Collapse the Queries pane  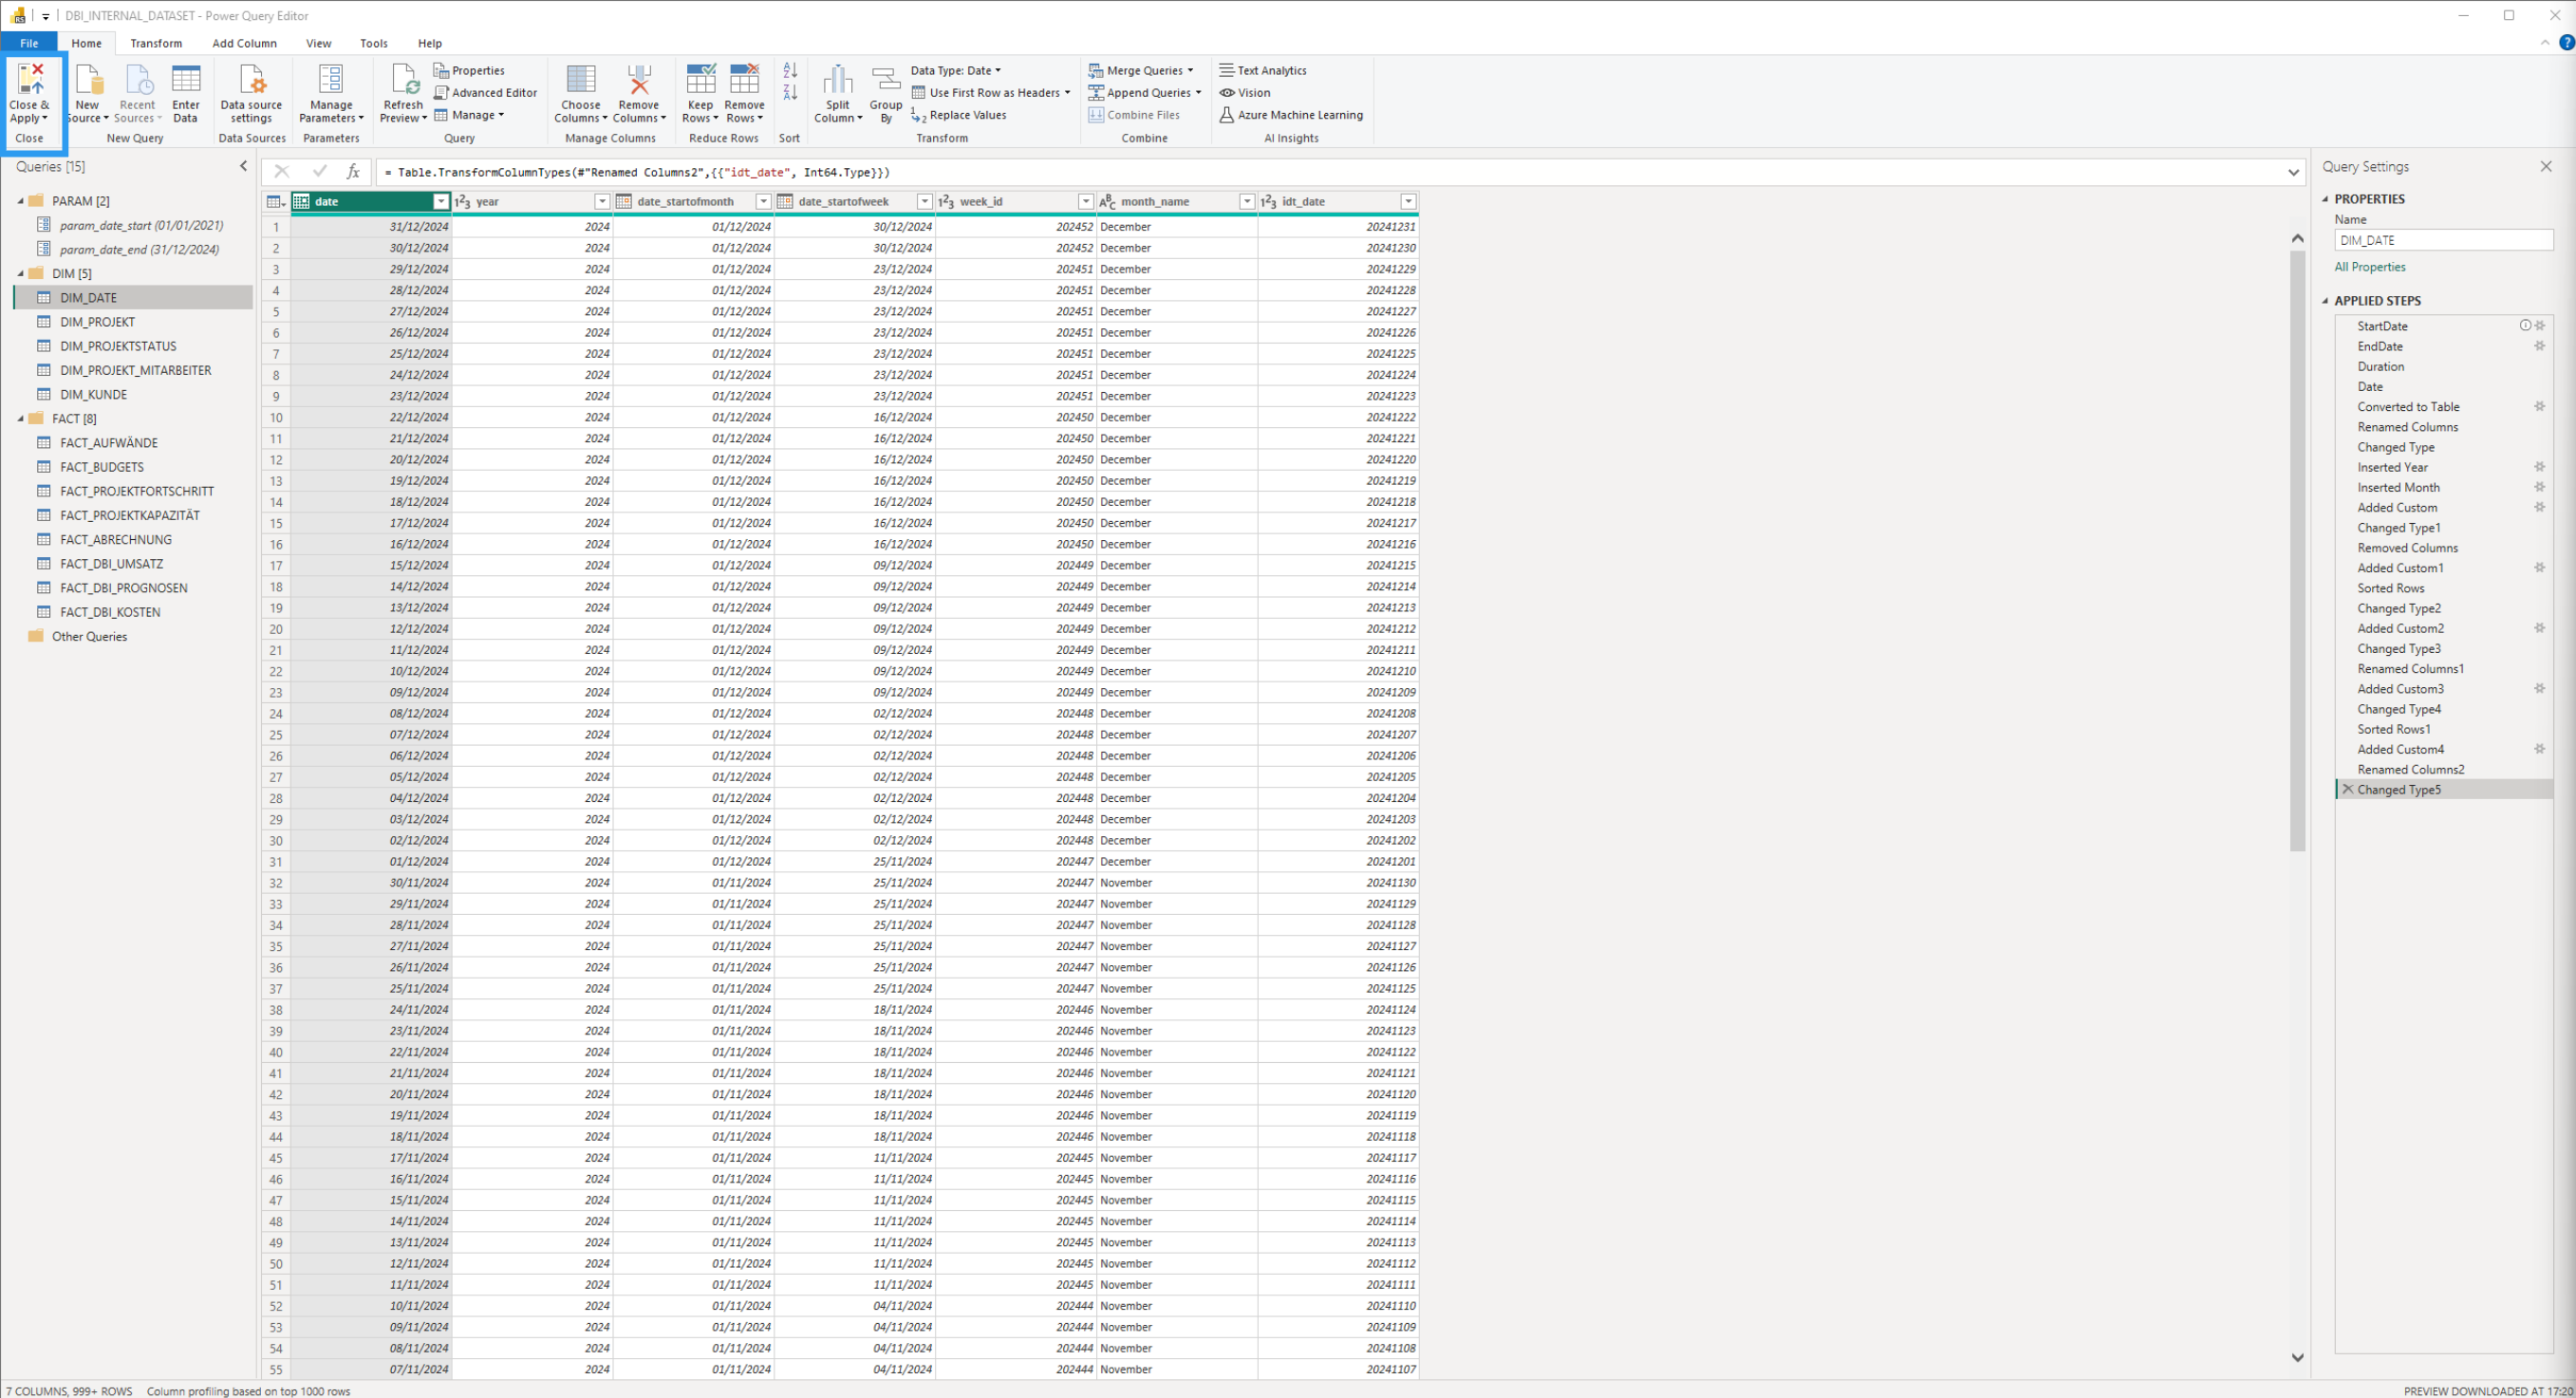point(243,166)
